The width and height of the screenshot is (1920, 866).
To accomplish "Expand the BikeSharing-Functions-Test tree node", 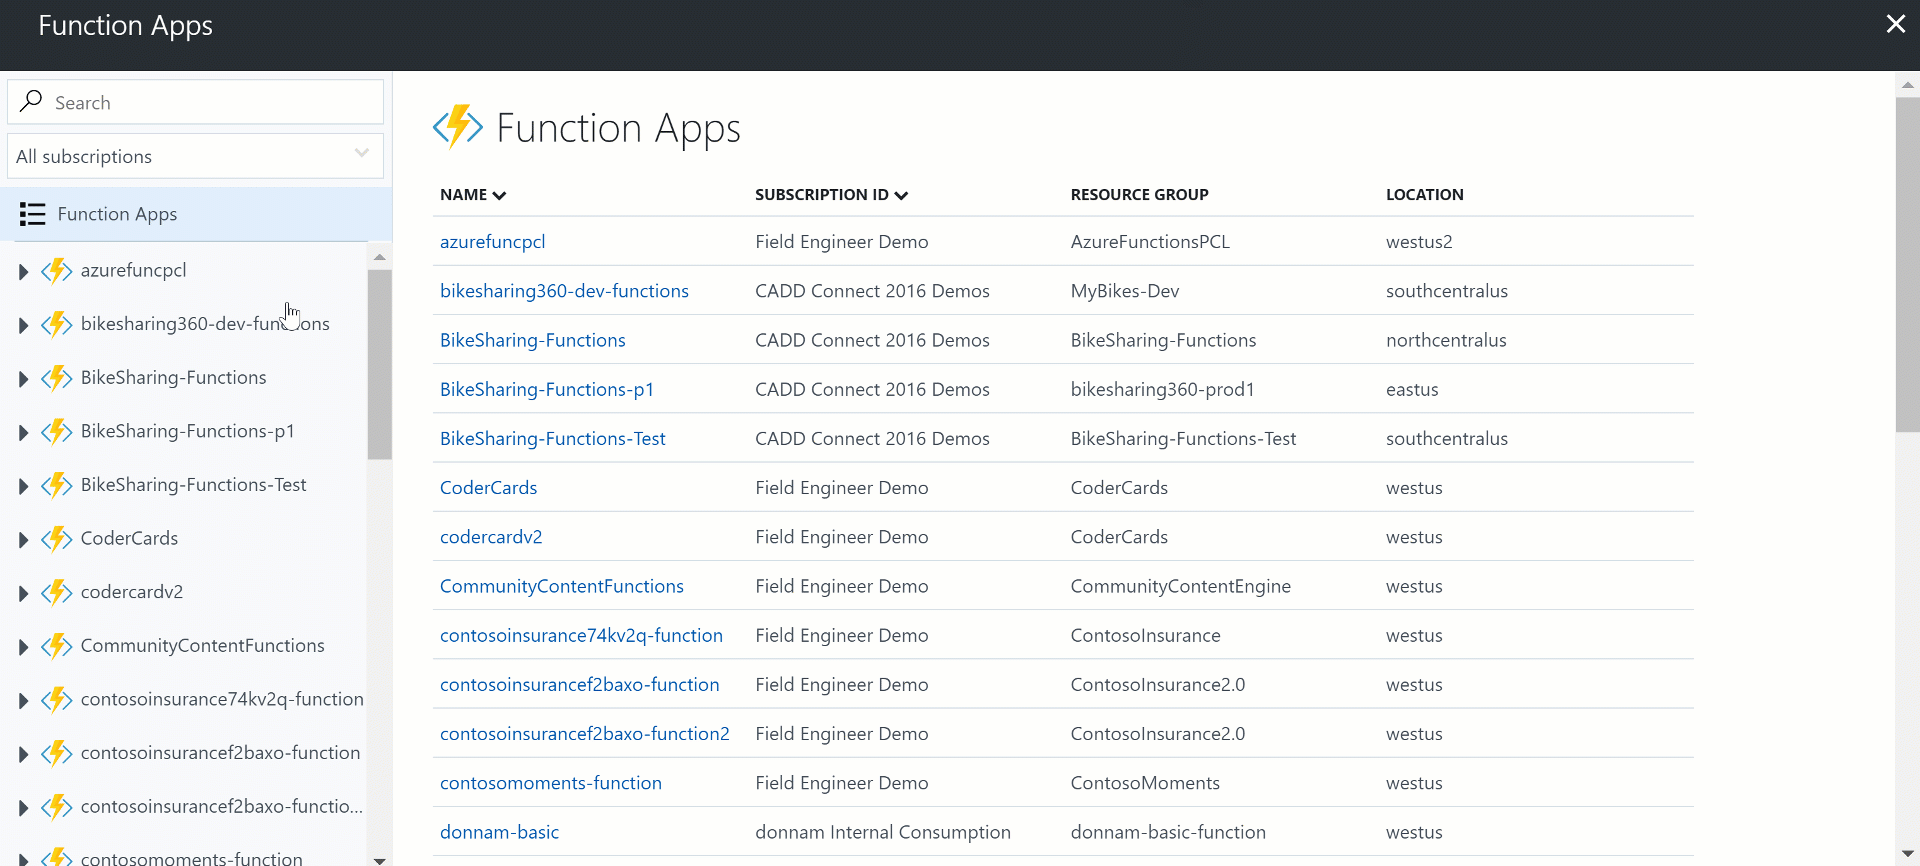I will (23, 486).
